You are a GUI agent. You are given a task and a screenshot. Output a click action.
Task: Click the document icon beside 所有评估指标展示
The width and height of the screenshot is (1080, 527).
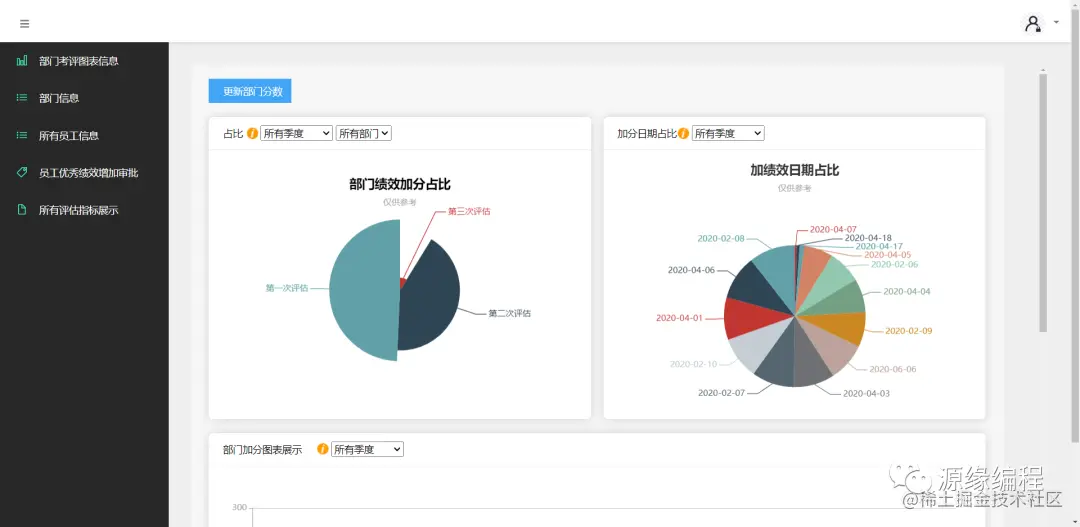point(22,209)
